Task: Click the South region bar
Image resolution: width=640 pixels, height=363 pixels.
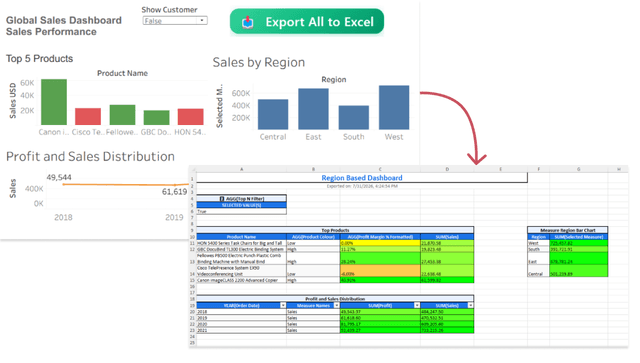Action: [354, 118]
